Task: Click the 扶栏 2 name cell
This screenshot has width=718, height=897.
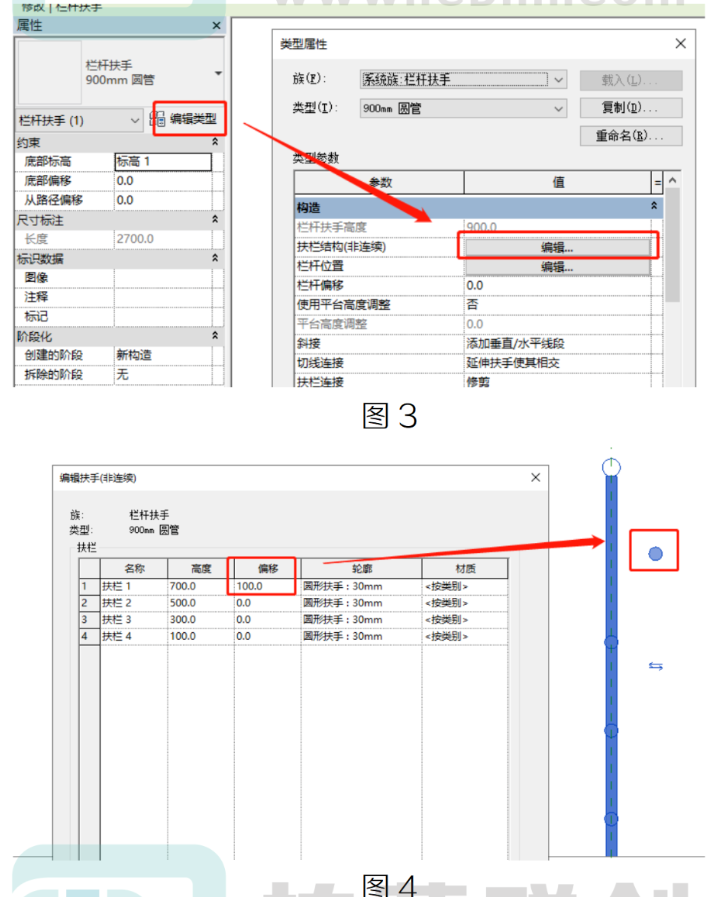Action: tap(134, 603)
